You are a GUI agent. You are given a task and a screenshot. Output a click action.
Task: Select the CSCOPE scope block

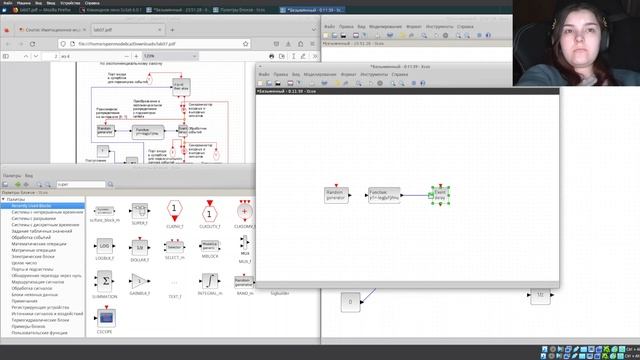tap(106, 317)
